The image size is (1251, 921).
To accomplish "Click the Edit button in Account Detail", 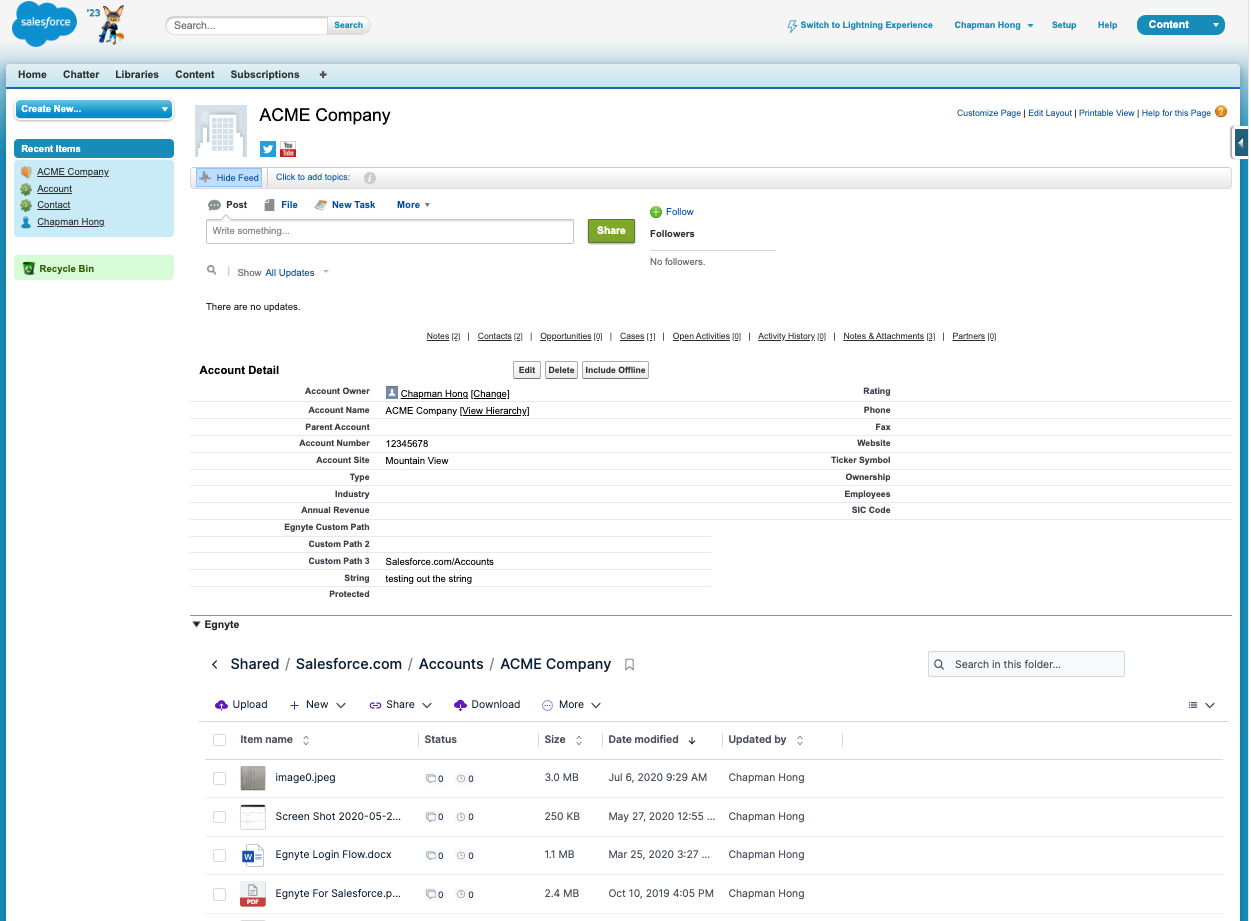I will pos(527,370).
